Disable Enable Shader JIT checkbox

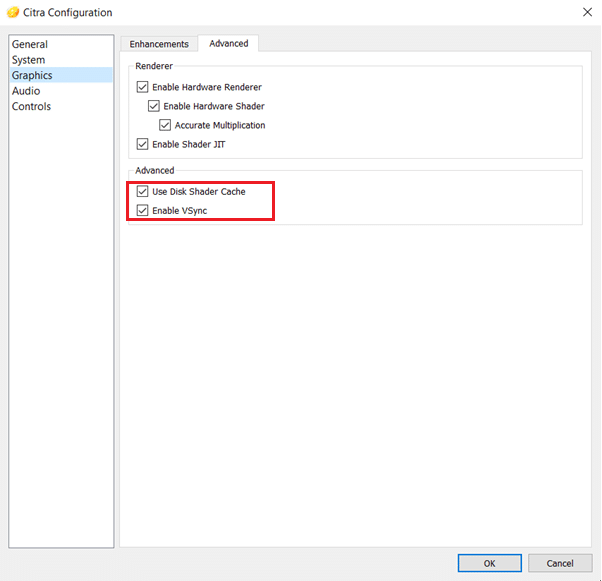(x=142, y=144)
